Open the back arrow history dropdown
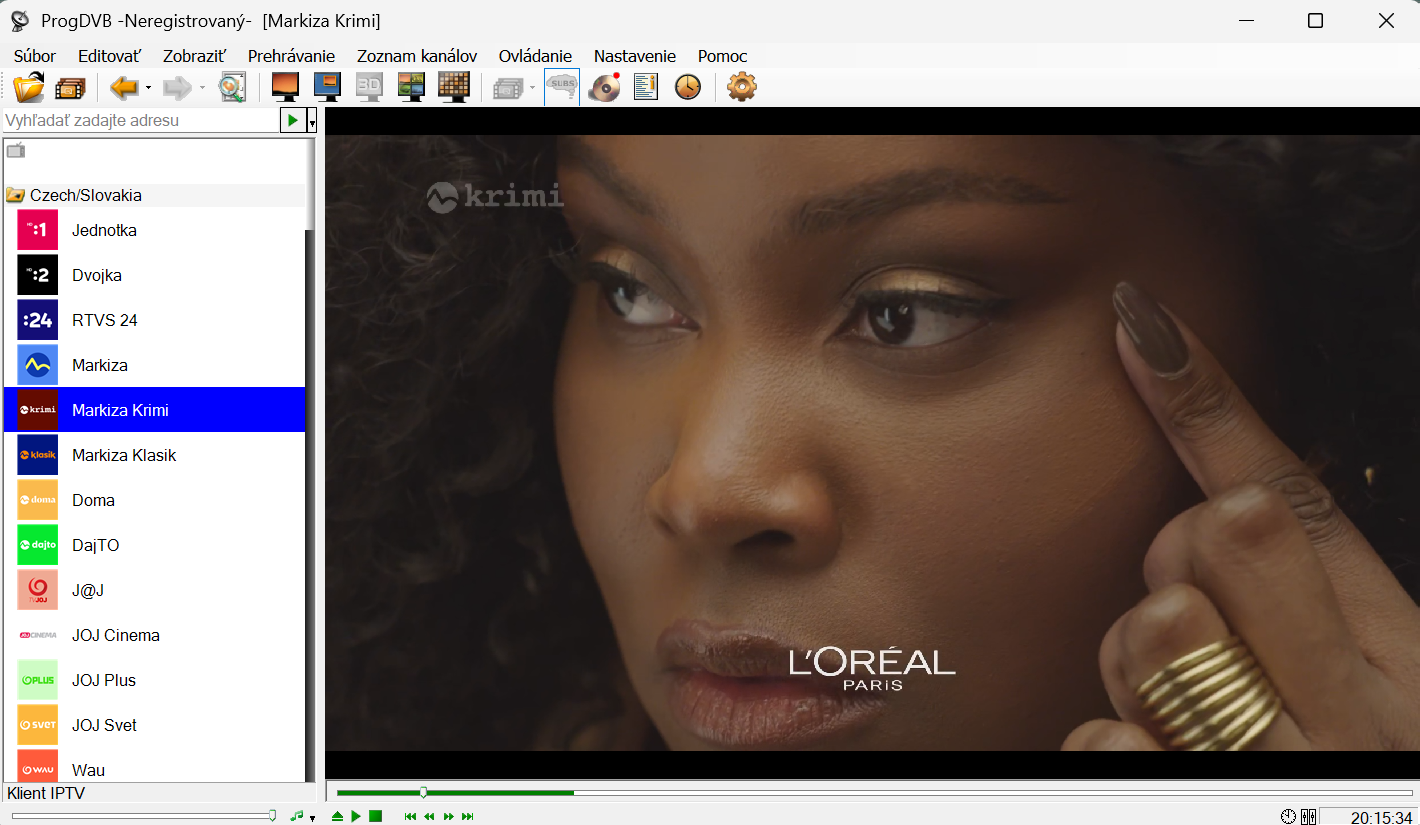 [148, 88]
